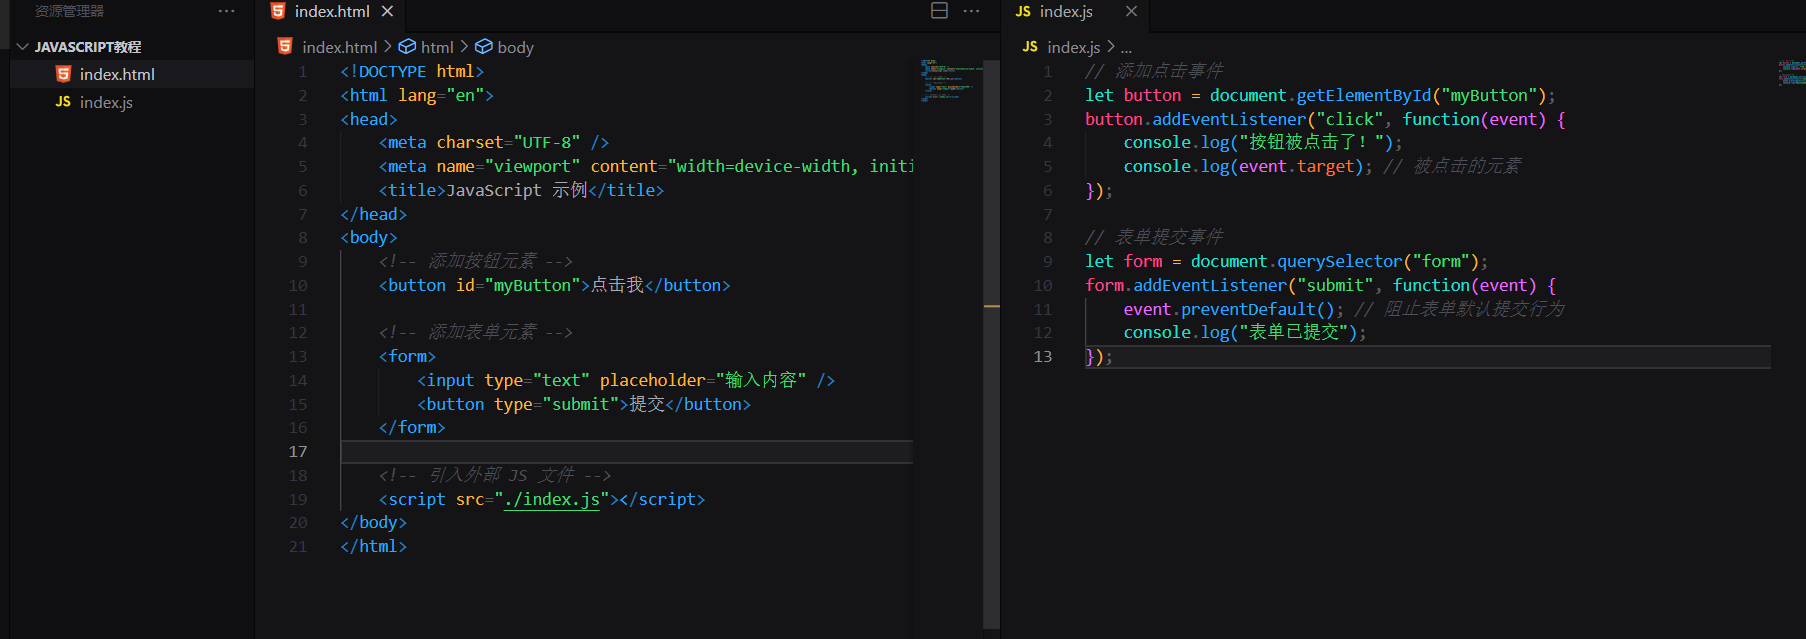Click the 按钮被点击了 console.log line
The width and height of the screenshot is (1806, 639).
(x=1263, y=142)
